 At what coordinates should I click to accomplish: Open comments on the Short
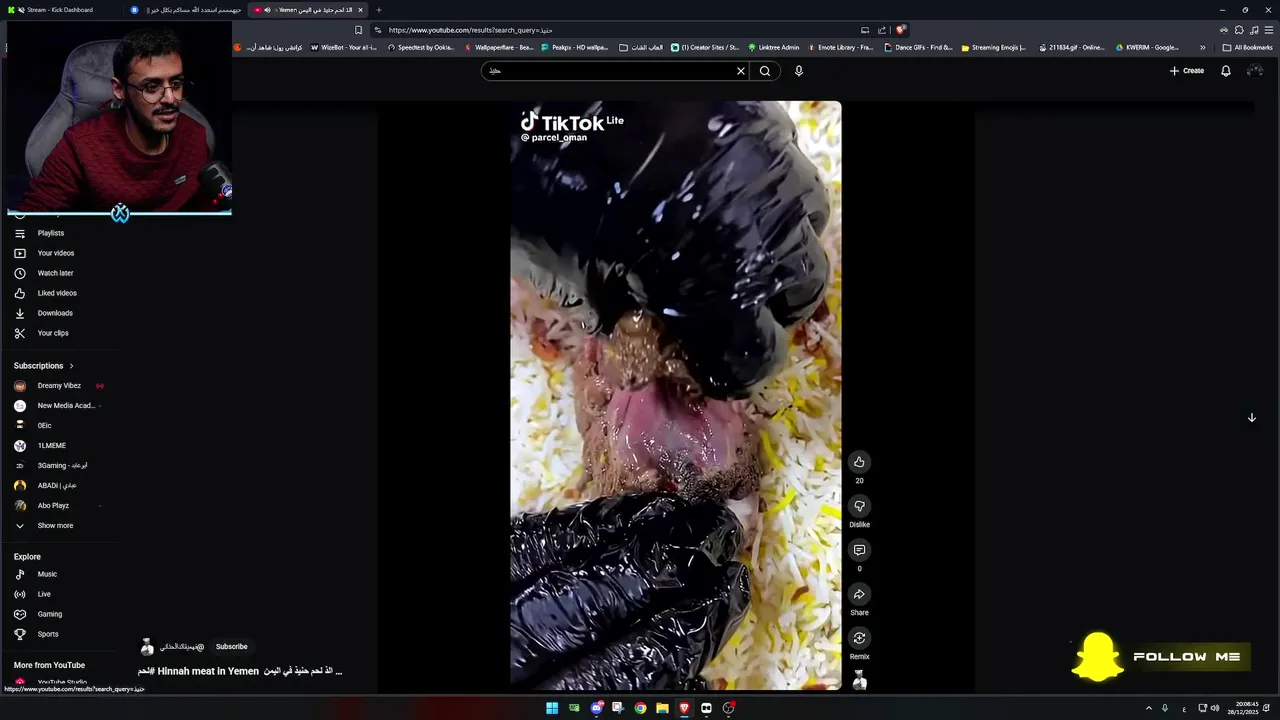pyautogui.click(x=859, y=550)
